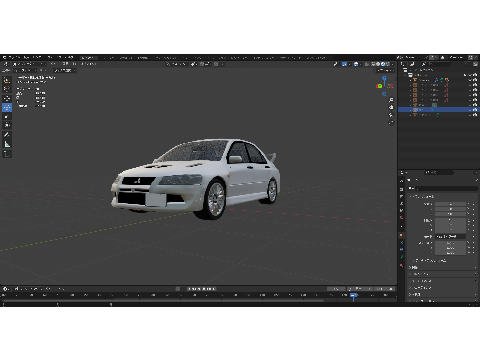Click the Zoom view magnifier gizmo
Screen dimensions: 480x360
(391, 100)
